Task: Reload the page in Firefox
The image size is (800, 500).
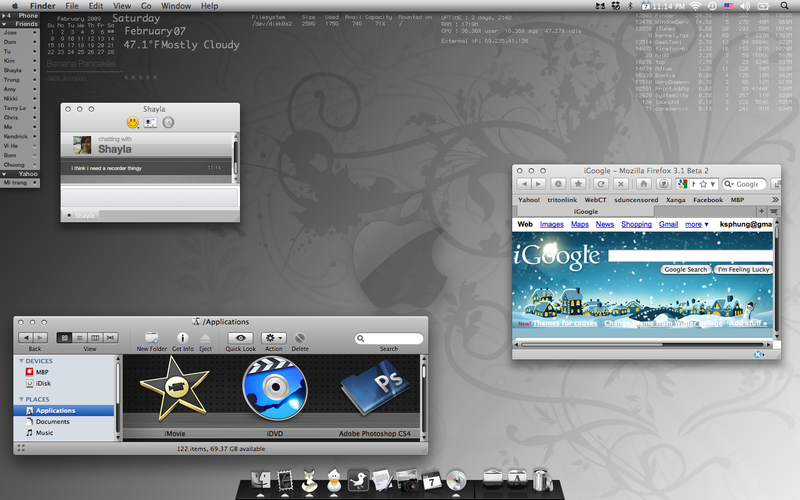Action: pyautogui.click(x=601, y=184)
